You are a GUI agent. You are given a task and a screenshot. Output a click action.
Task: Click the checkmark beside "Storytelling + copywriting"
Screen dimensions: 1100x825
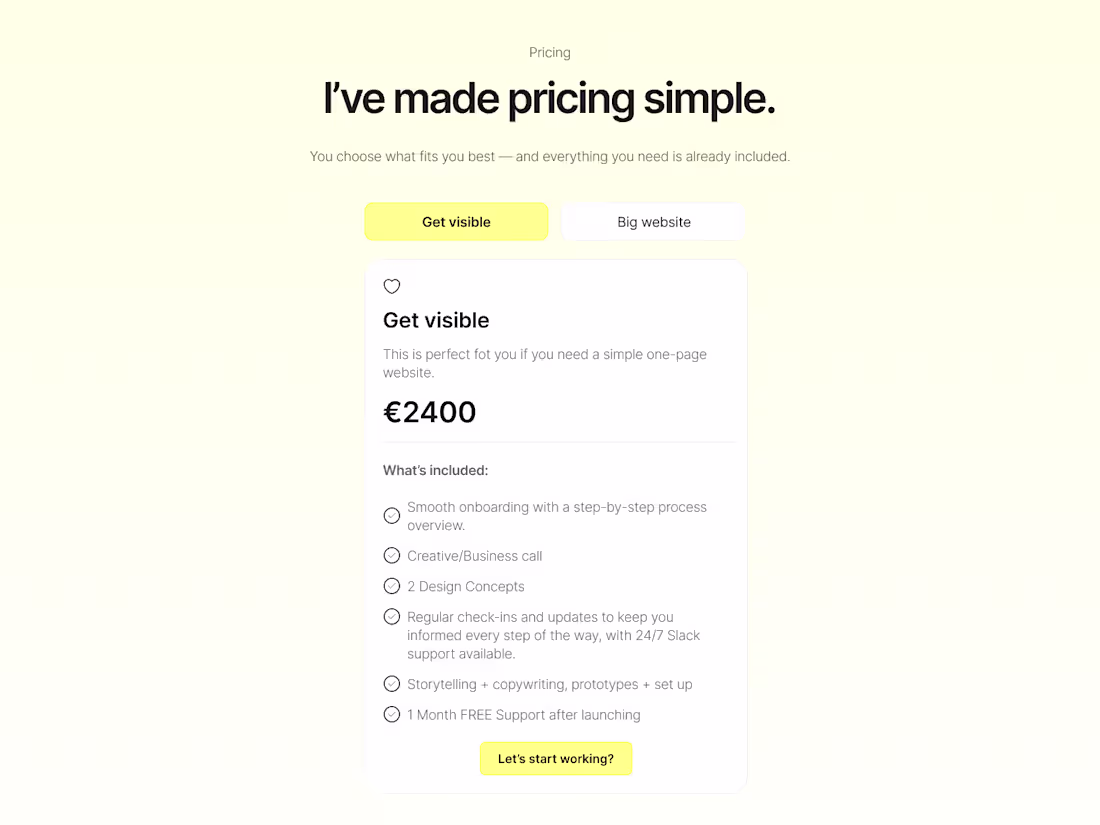(x=391, y=683)
